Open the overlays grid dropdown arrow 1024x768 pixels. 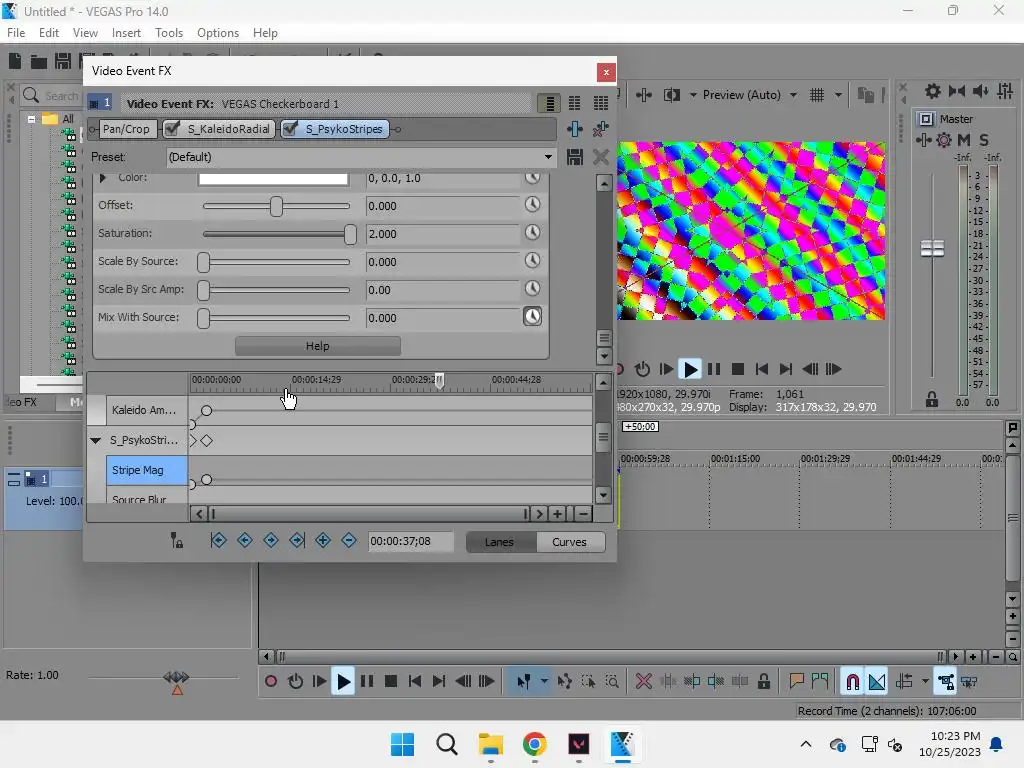[838, 95]
